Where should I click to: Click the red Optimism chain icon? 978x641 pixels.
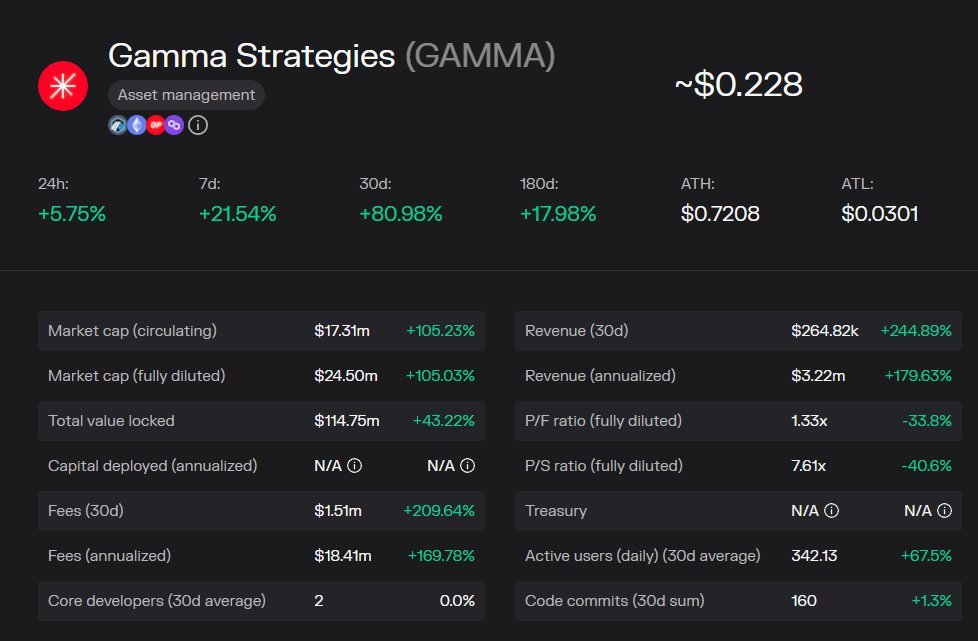155,125
